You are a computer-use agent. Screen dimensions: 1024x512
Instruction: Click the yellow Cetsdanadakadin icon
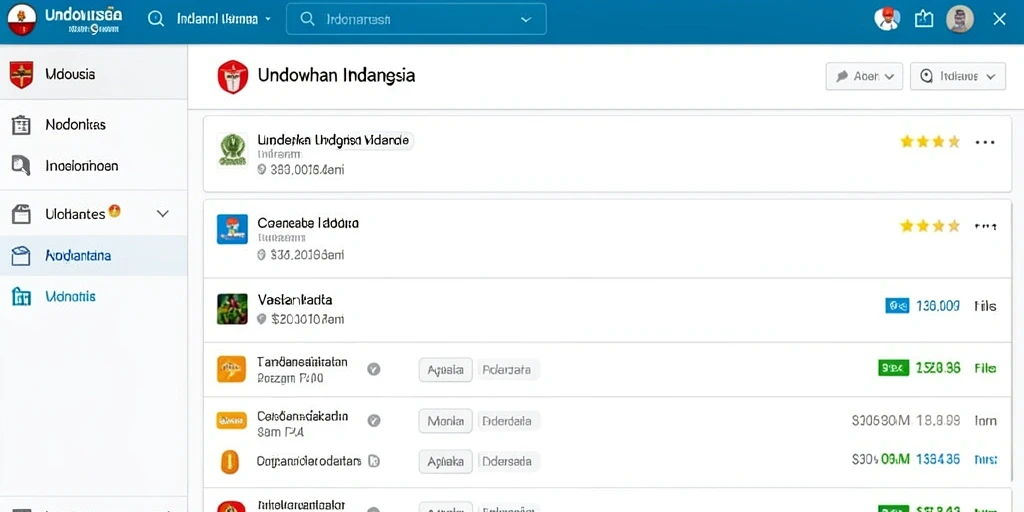click(x=231, y=420)
